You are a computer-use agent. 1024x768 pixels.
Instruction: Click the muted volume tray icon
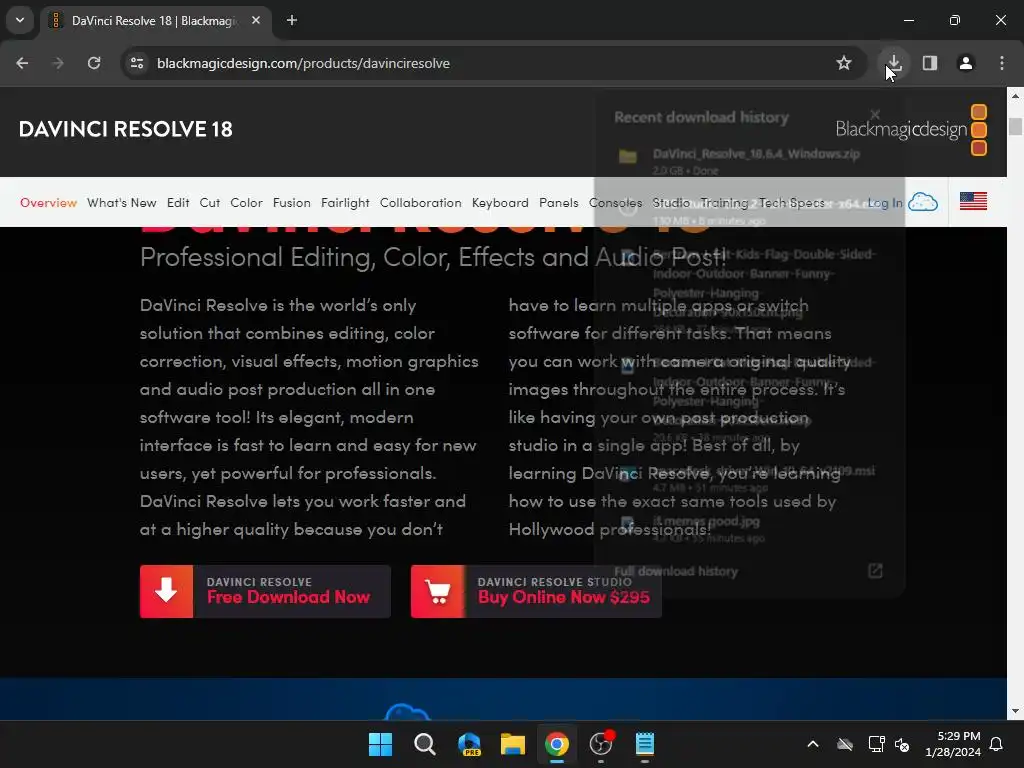[x=902, y=744]
